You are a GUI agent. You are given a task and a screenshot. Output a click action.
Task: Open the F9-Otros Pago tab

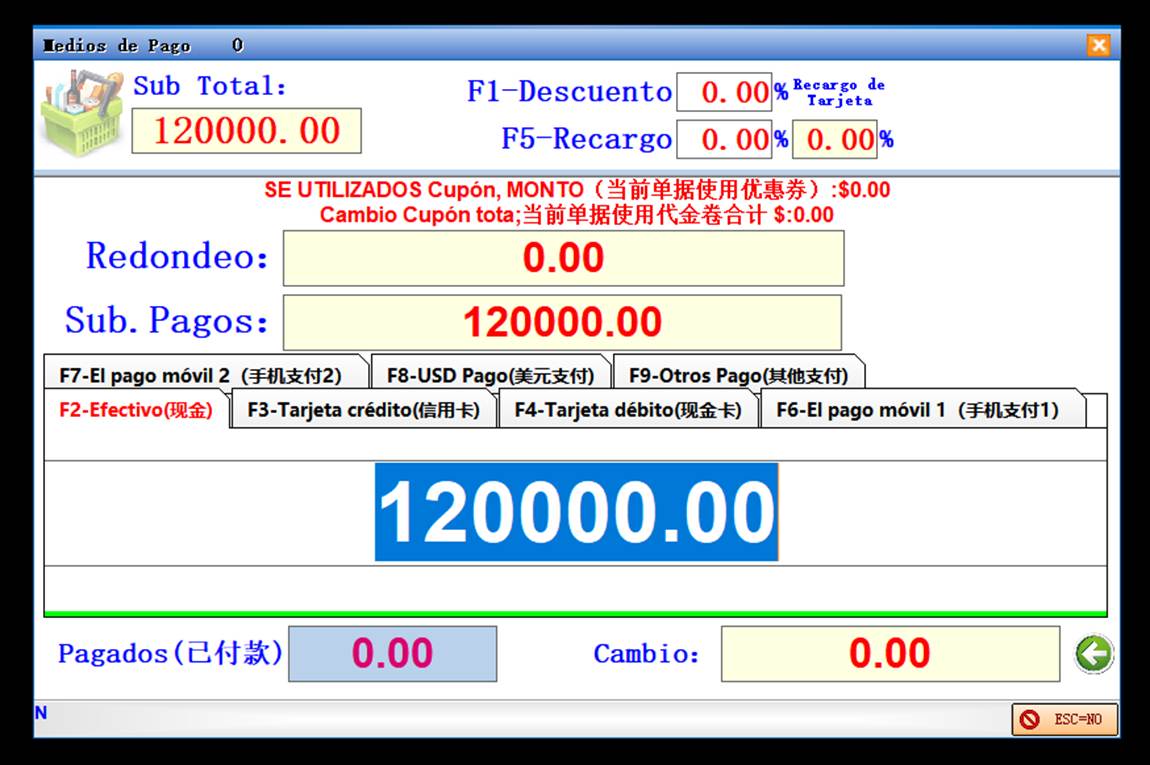(738, 376)
